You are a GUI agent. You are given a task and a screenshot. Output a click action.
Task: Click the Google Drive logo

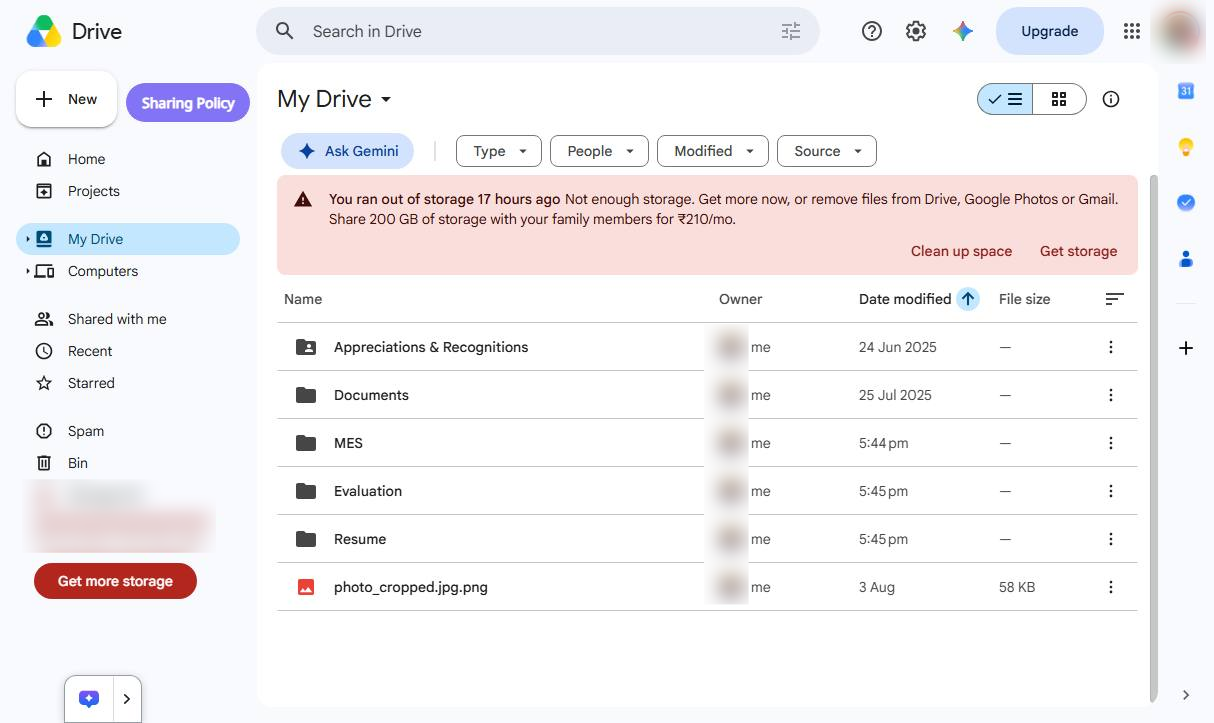point(44,31)
